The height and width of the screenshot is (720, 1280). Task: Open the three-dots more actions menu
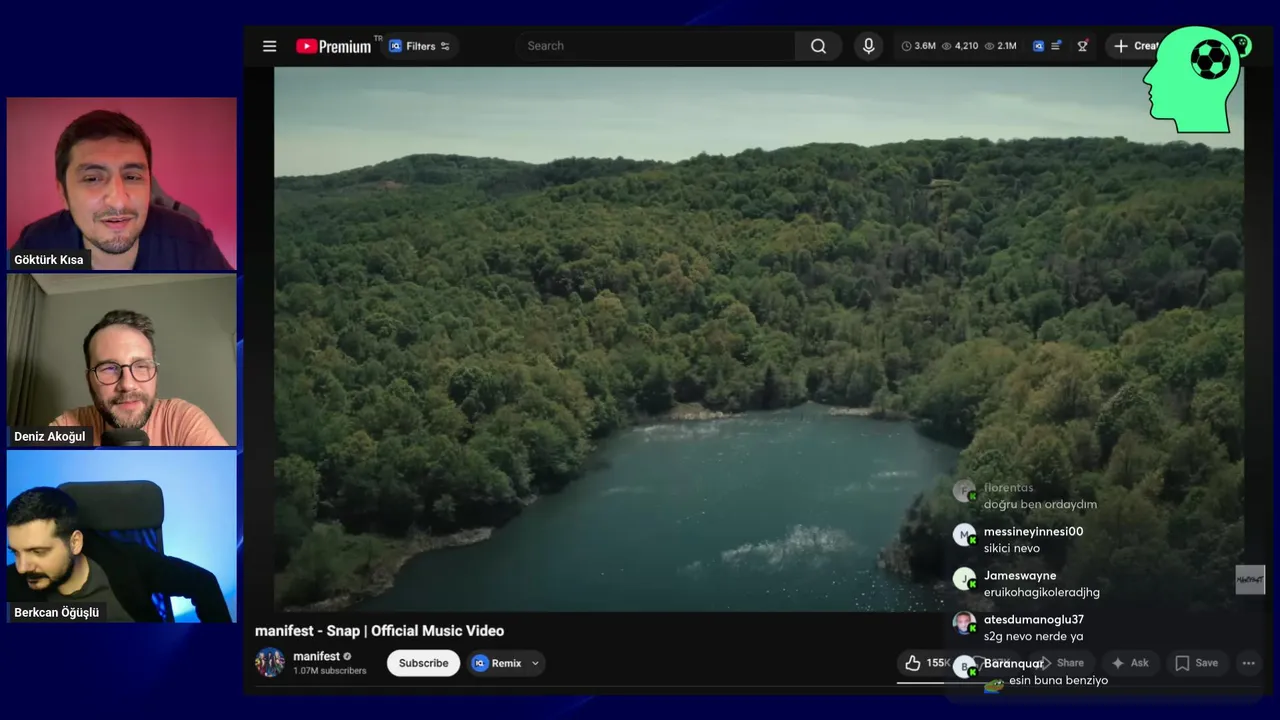pos(1248,663)
